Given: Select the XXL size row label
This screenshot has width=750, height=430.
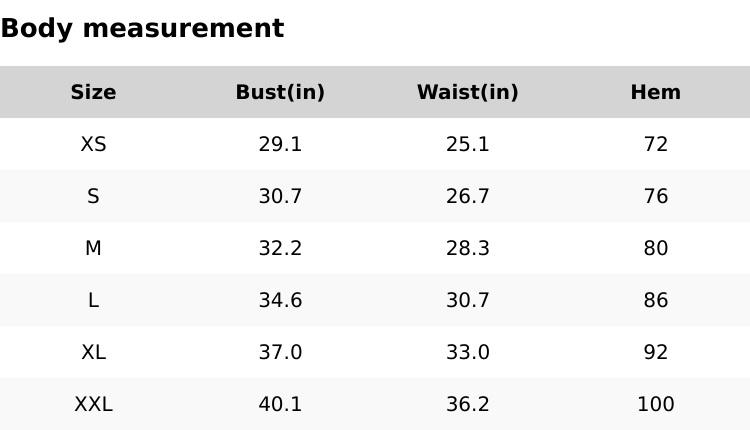Looking at the screenshot, I should (93, 404).
